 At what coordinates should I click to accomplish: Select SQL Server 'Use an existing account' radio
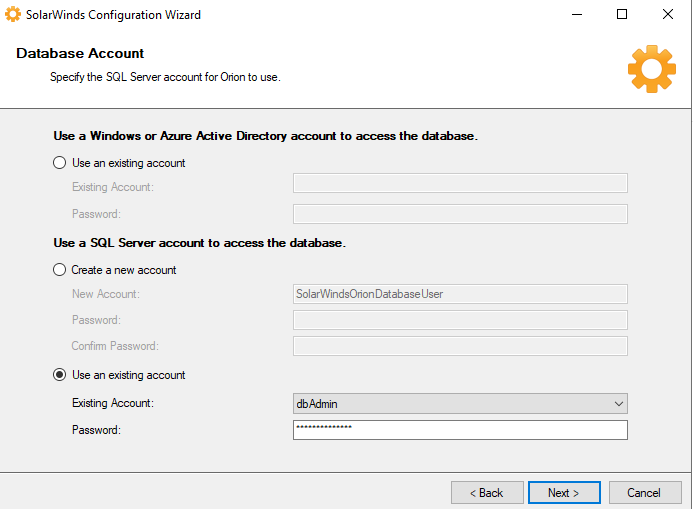click(60, 375)
